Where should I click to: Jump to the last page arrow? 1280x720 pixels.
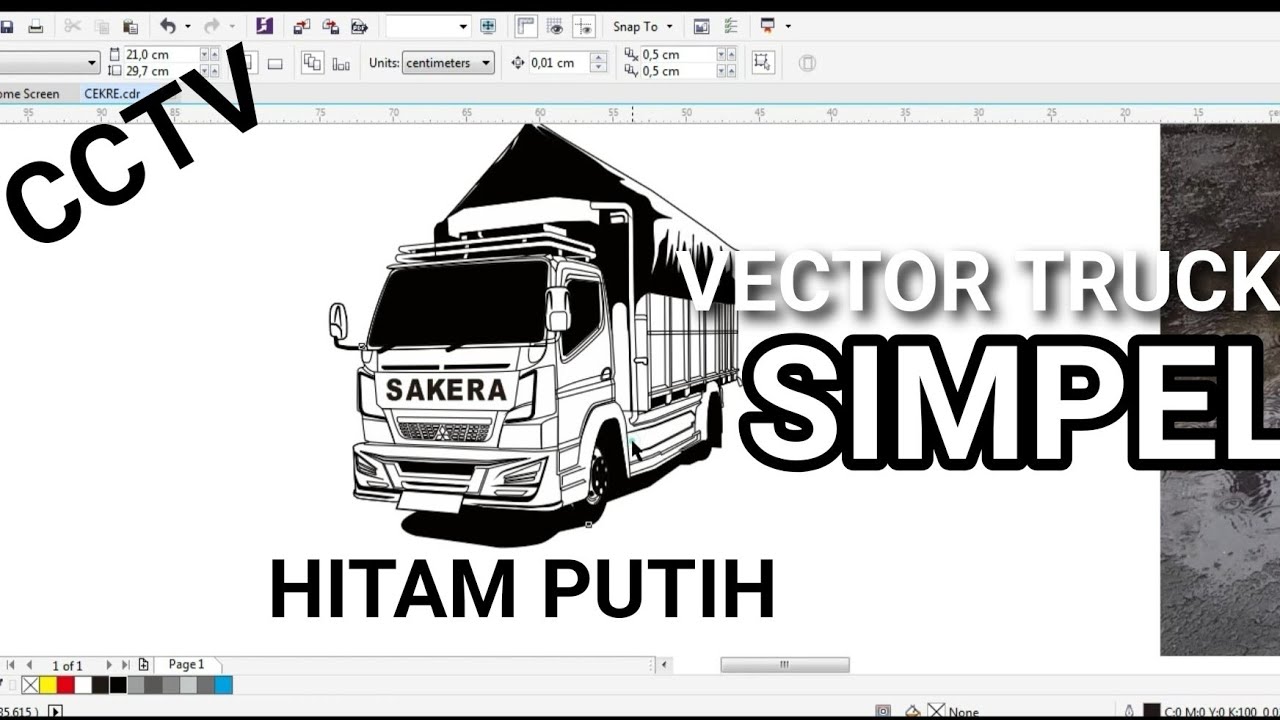[x=125, y=665]
